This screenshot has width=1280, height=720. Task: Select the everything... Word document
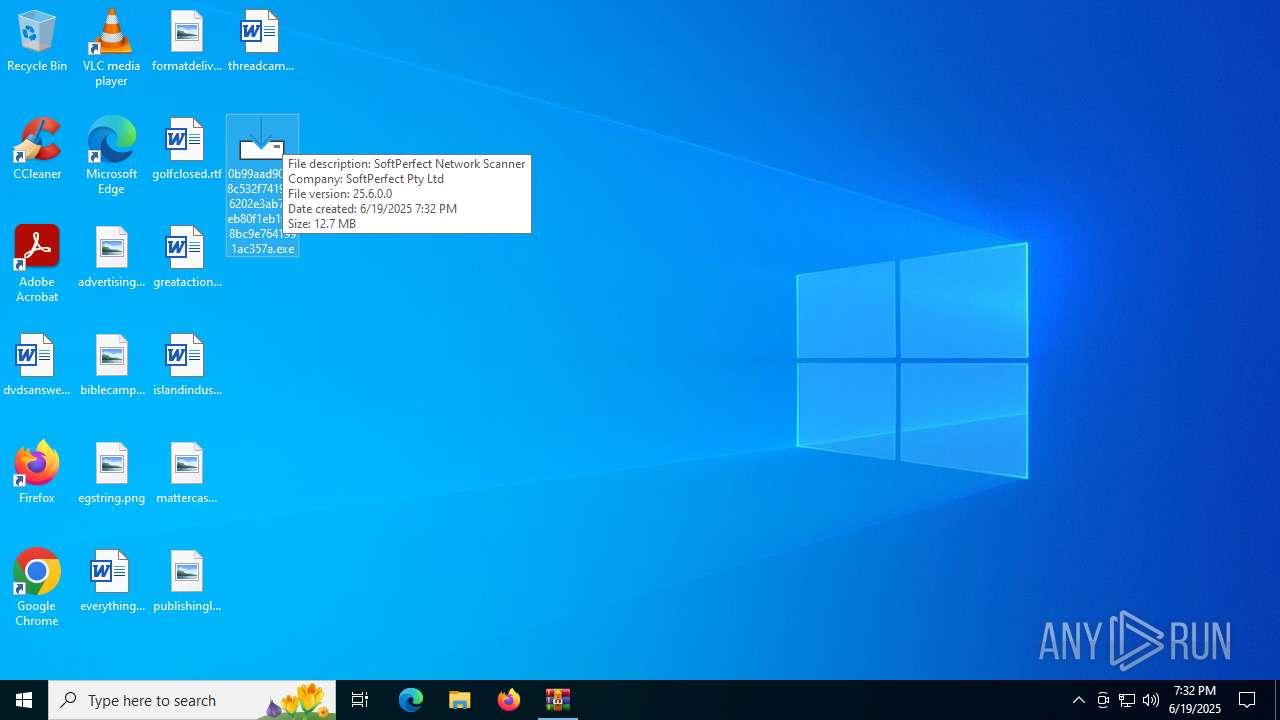(x=111, y=582)
